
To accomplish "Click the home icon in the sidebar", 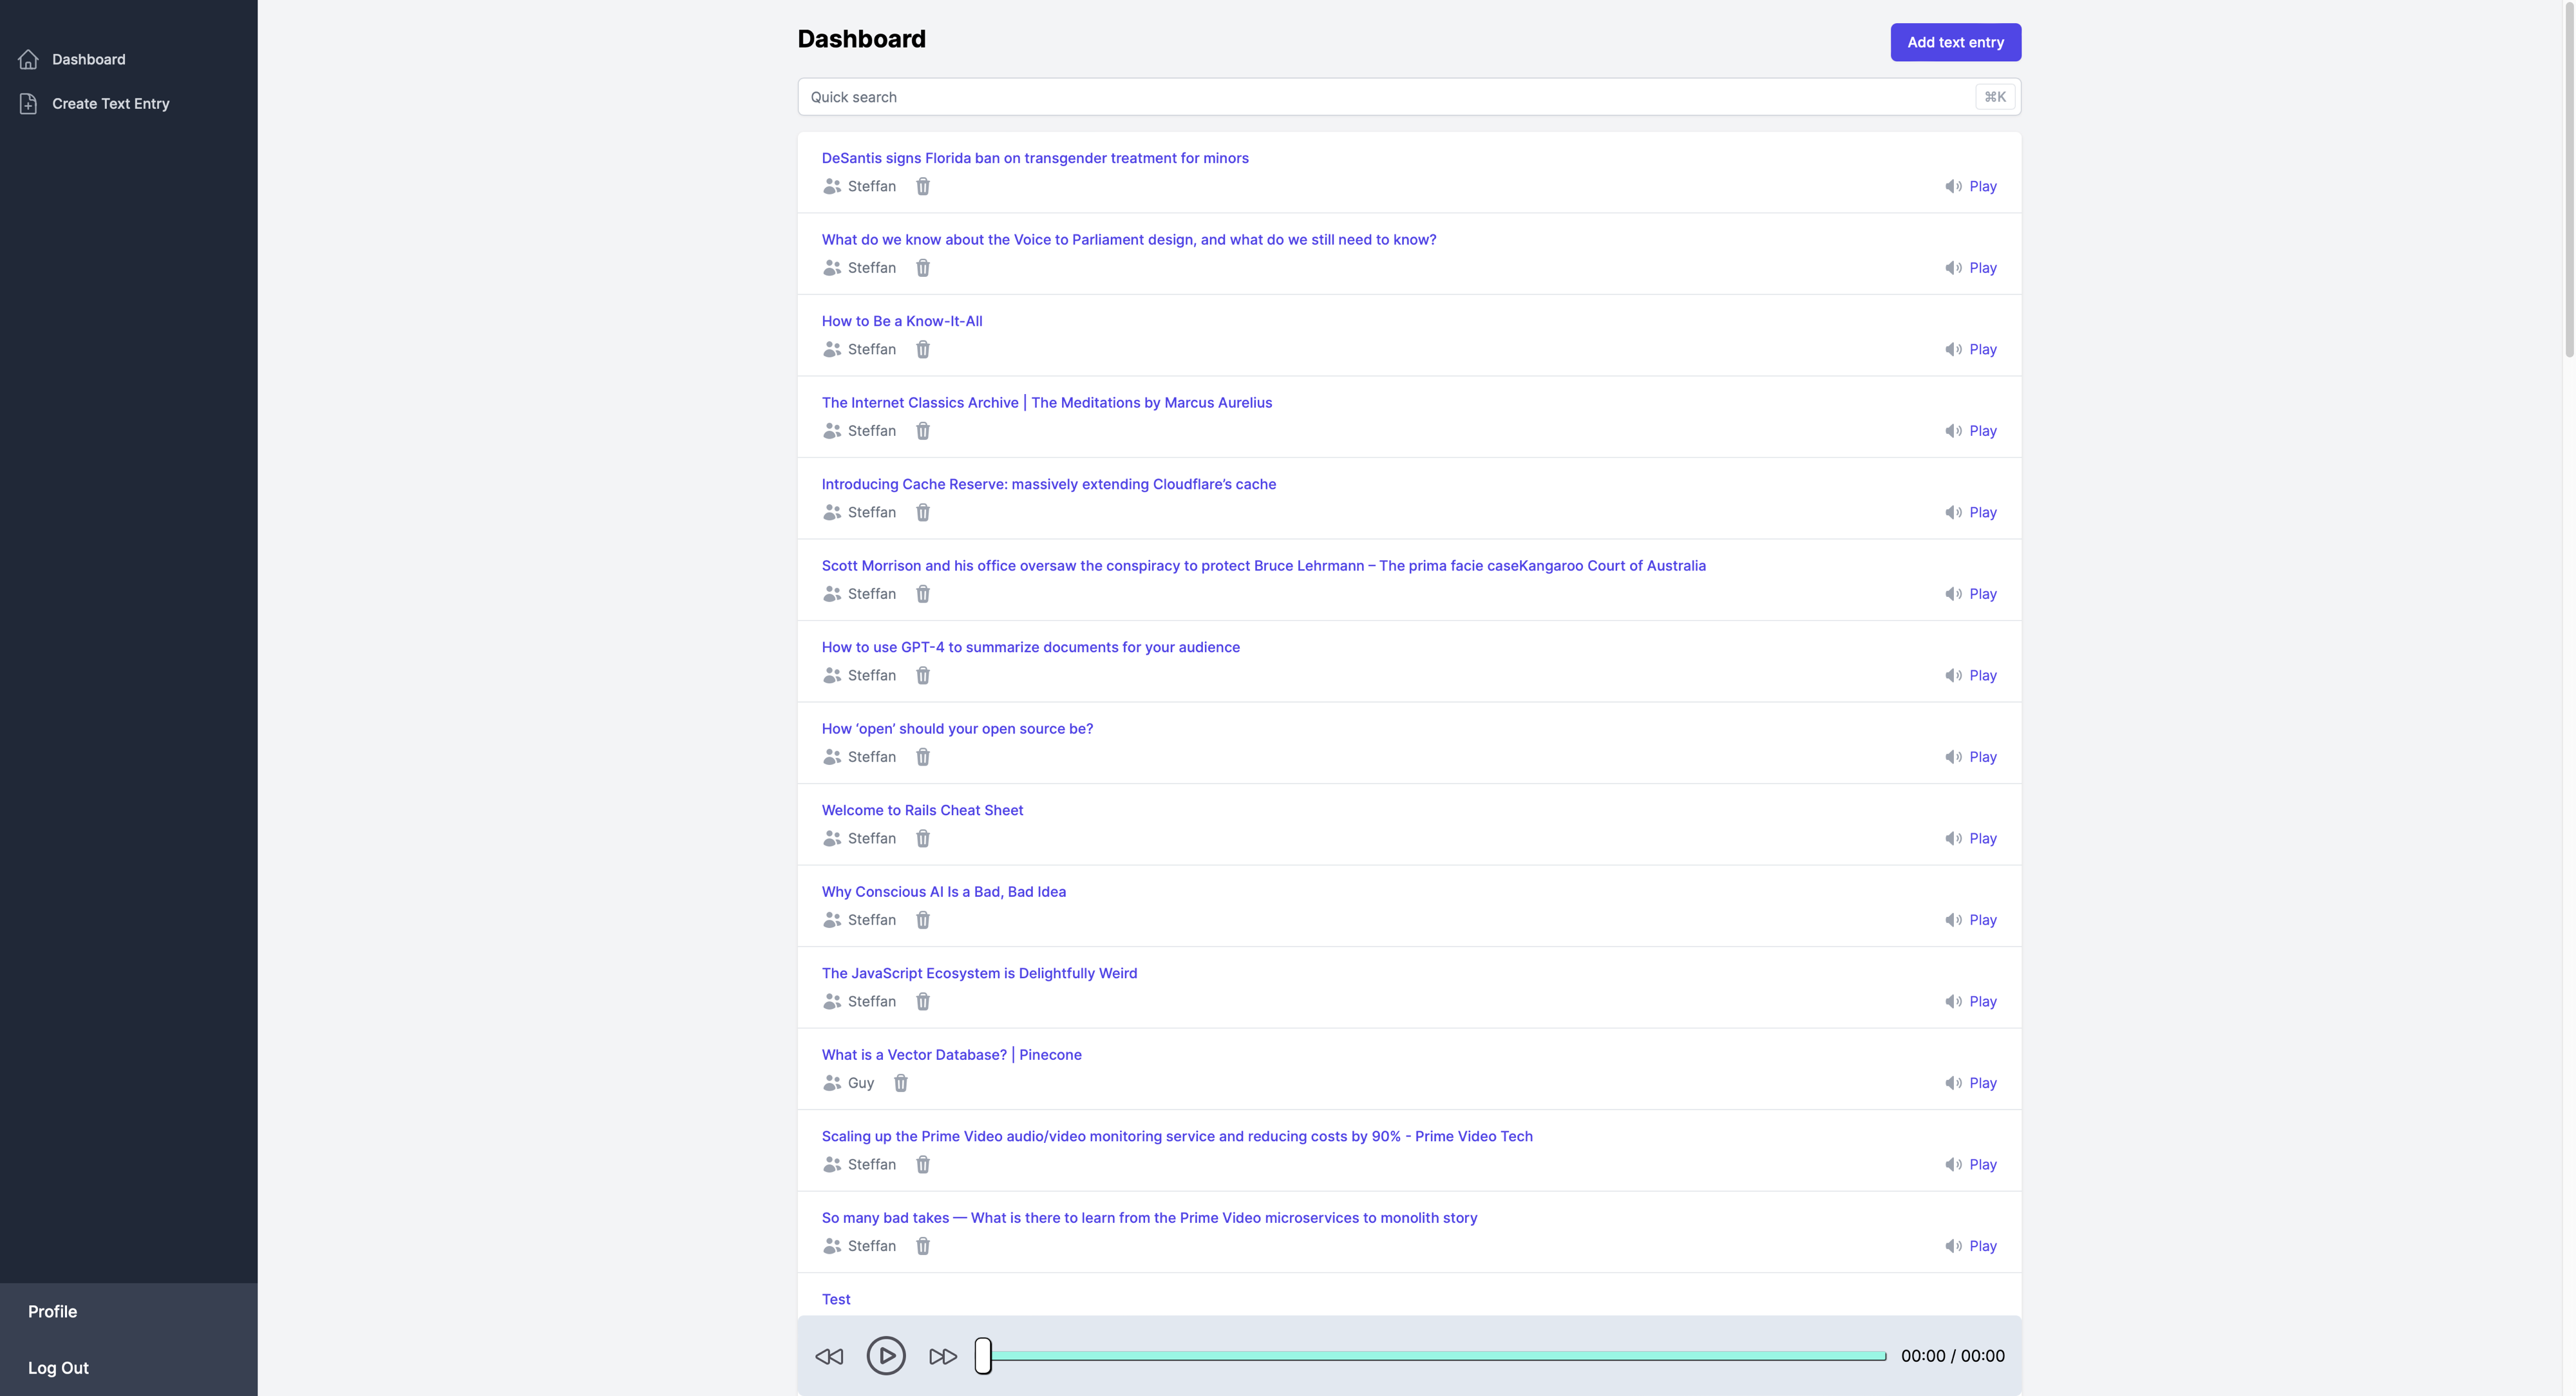I will click(27, 58).
